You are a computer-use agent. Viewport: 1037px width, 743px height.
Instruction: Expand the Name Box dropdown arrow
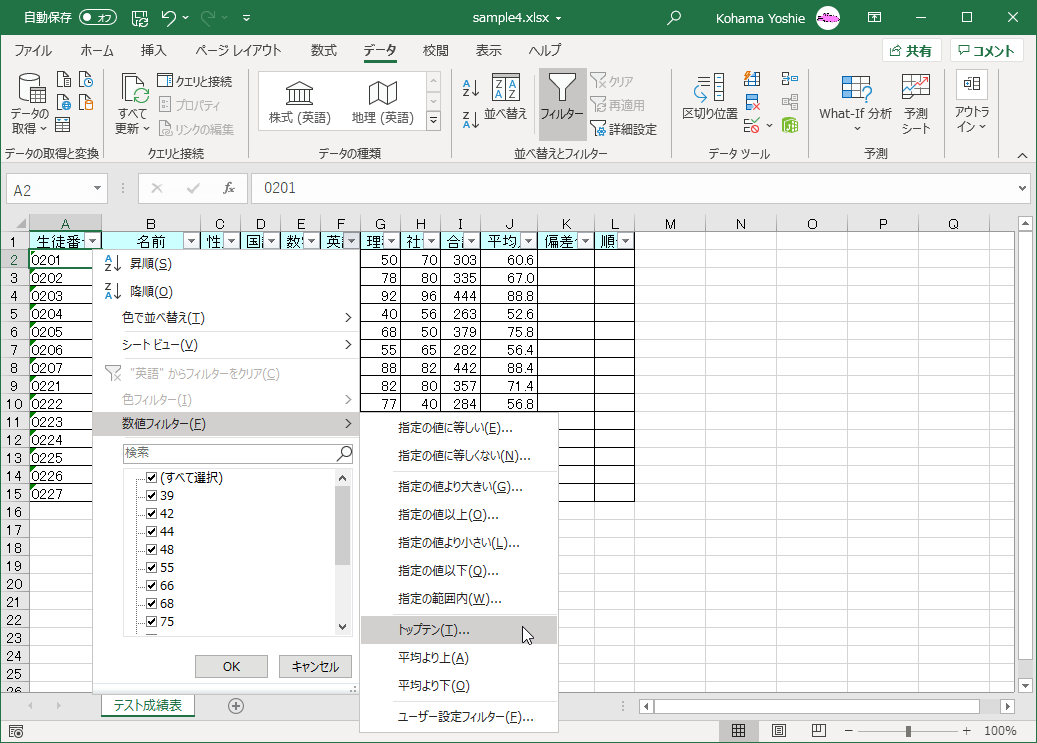point(97,189)
